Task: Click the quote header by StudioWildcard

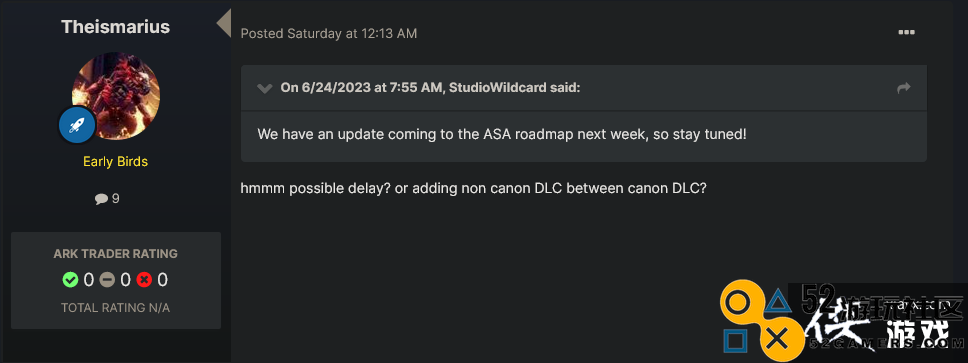Action: 430,88
